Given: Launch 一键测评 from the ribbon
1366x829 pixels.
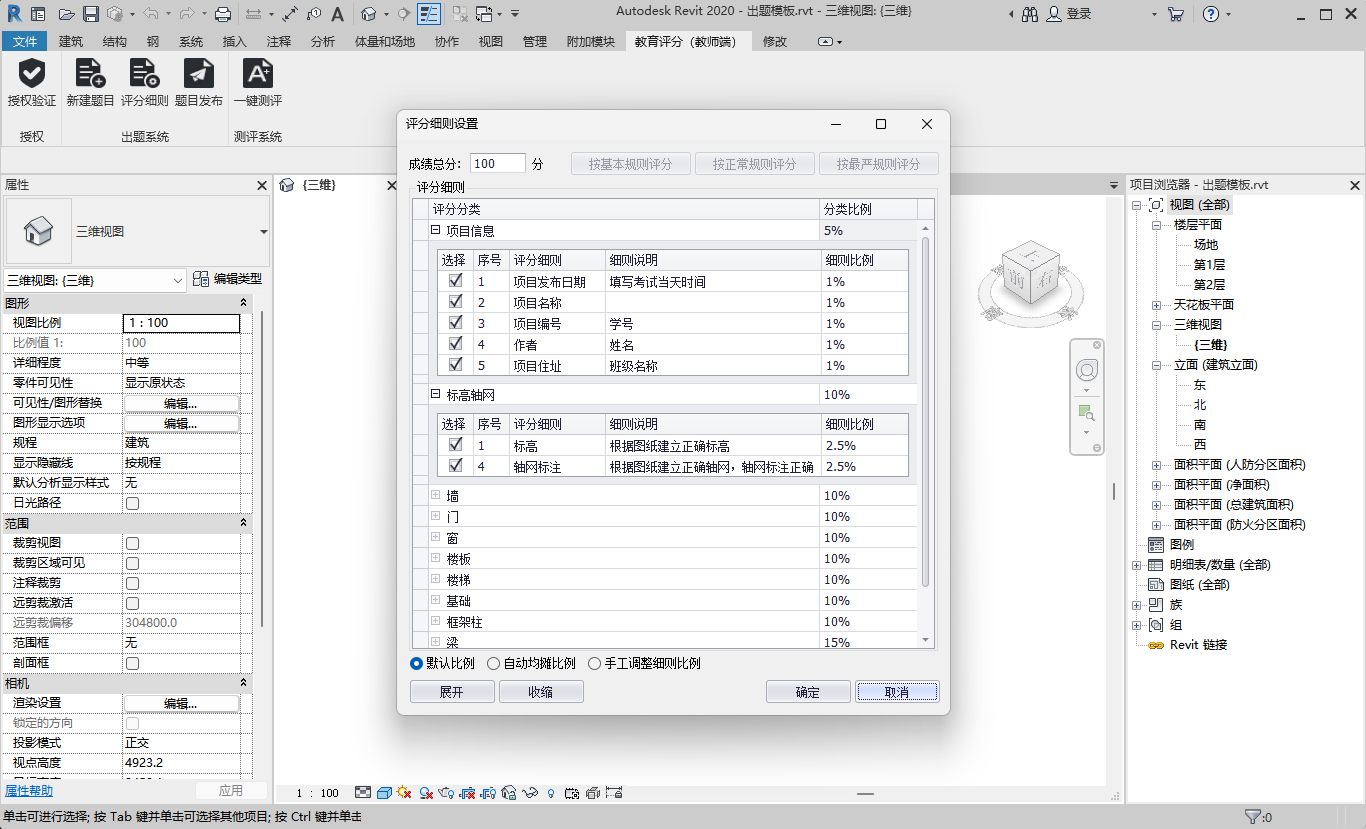Looking at the screenshot, I should pyautogui.click(x=257, y=74).
